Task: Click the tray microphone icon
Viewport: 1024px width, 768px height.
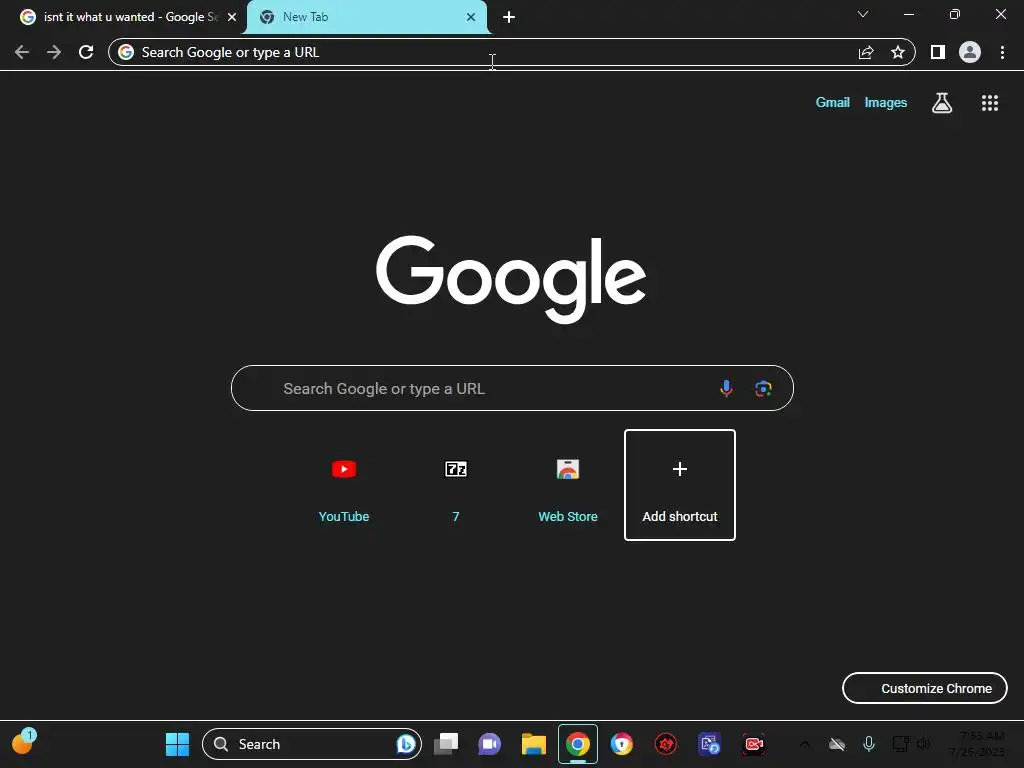Action: pyautogui.click(x=869, y=744)
